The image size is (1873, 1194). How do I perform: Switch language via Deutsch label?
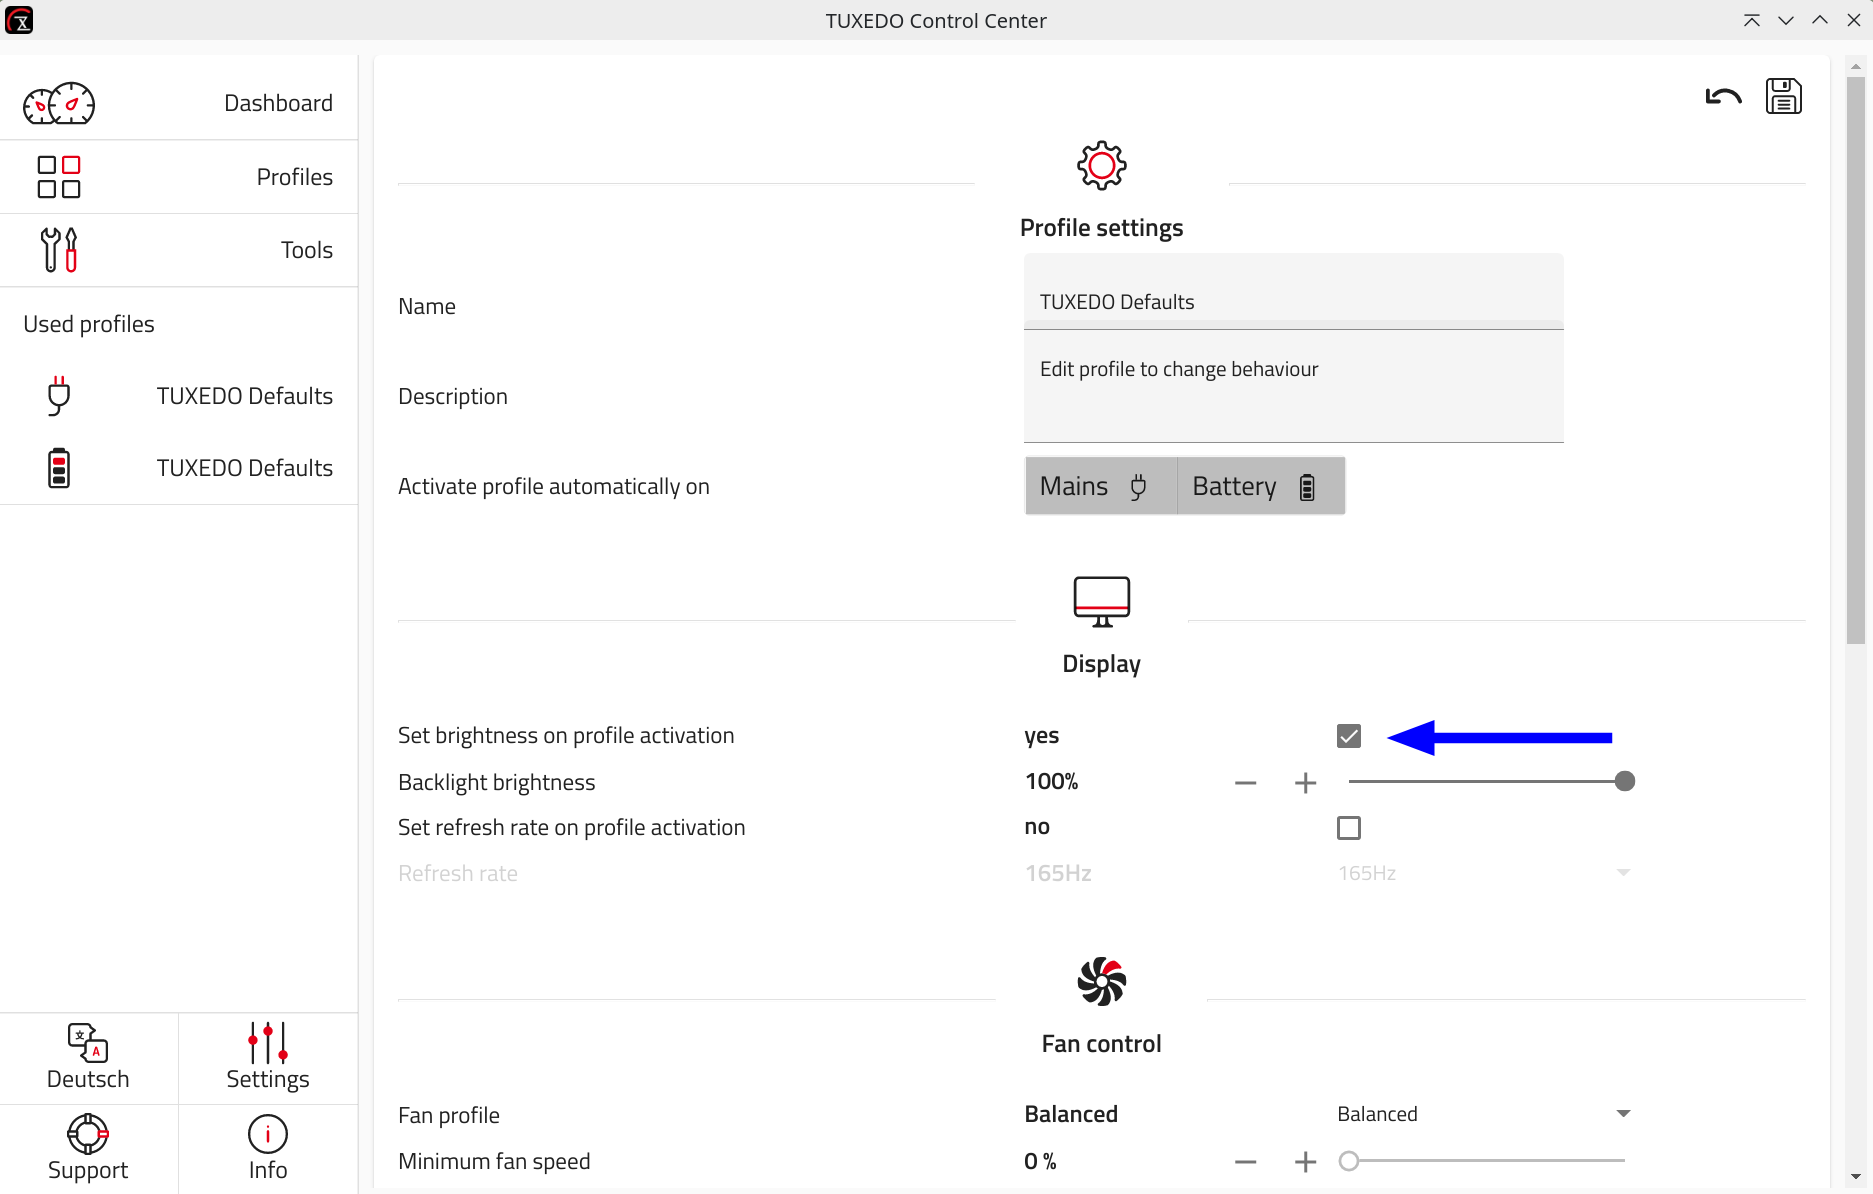[88, 1079]
